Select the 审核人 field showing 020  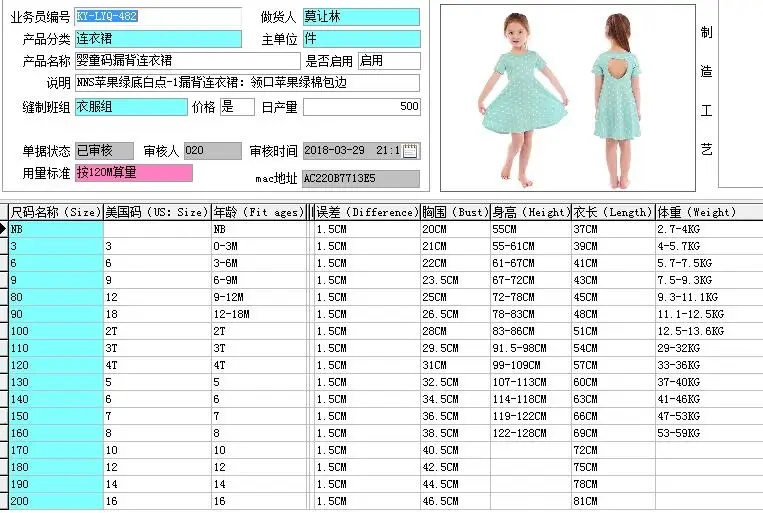[x=213, y=151]
